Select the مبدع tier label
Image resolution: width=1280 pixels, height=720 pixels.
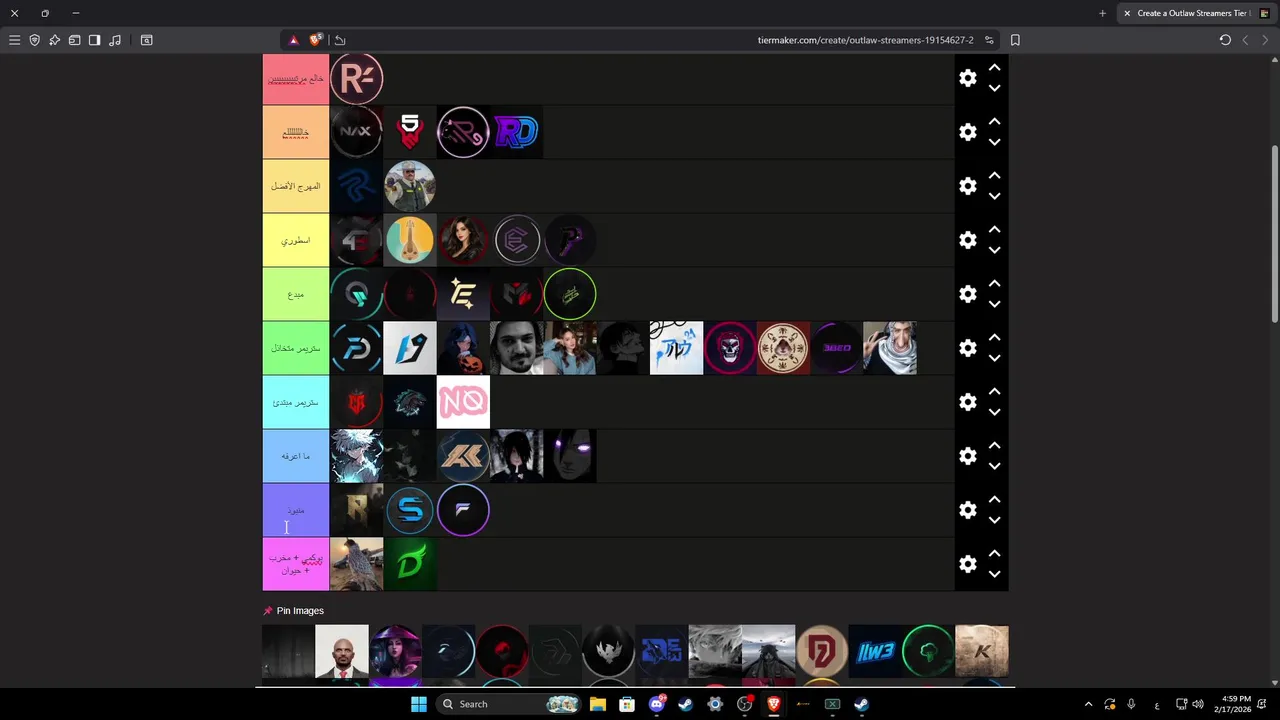[296, 294]
